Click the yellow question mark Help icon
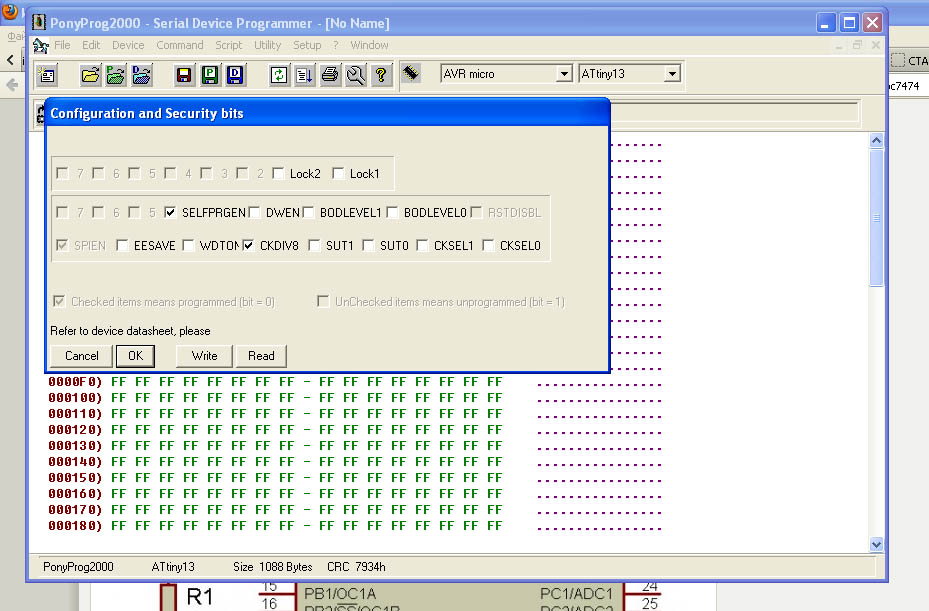This screenshot has height=611, width=929. [380, 75]
